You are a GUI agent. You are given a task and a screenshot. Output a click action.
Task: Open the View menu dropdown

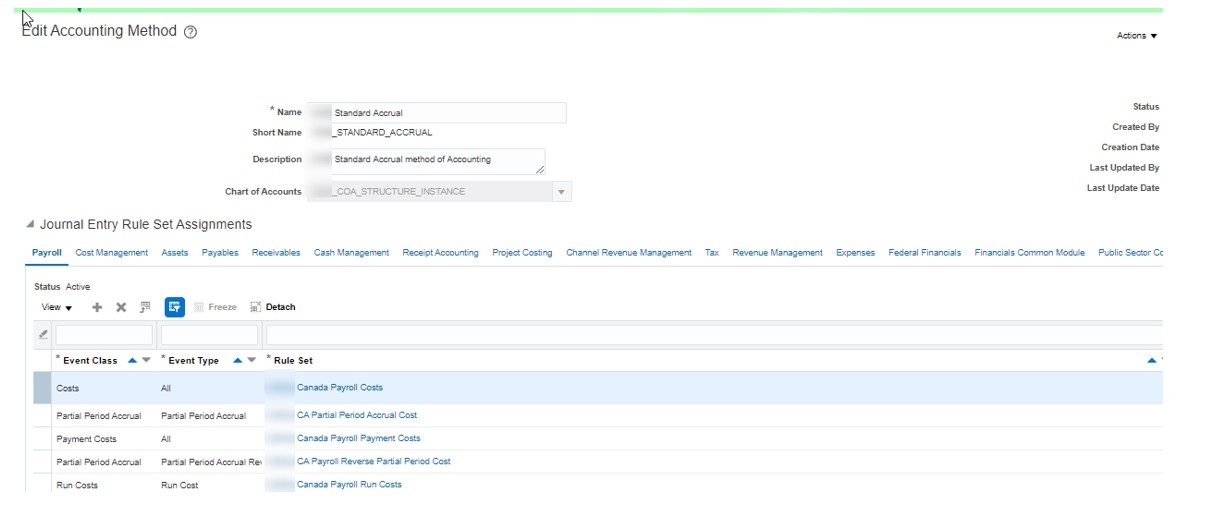(x=56, y=308)
